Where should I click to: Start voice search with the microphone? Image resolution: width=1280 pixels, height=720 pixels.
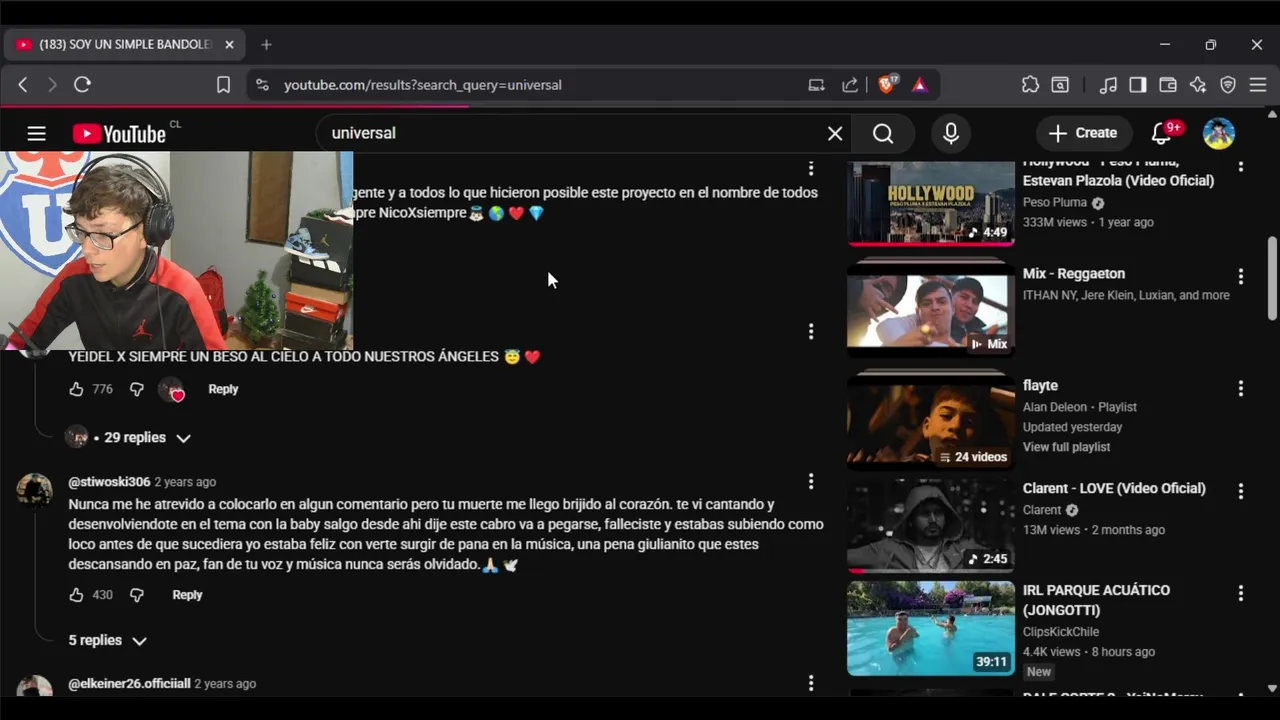[x=951, y=133]
